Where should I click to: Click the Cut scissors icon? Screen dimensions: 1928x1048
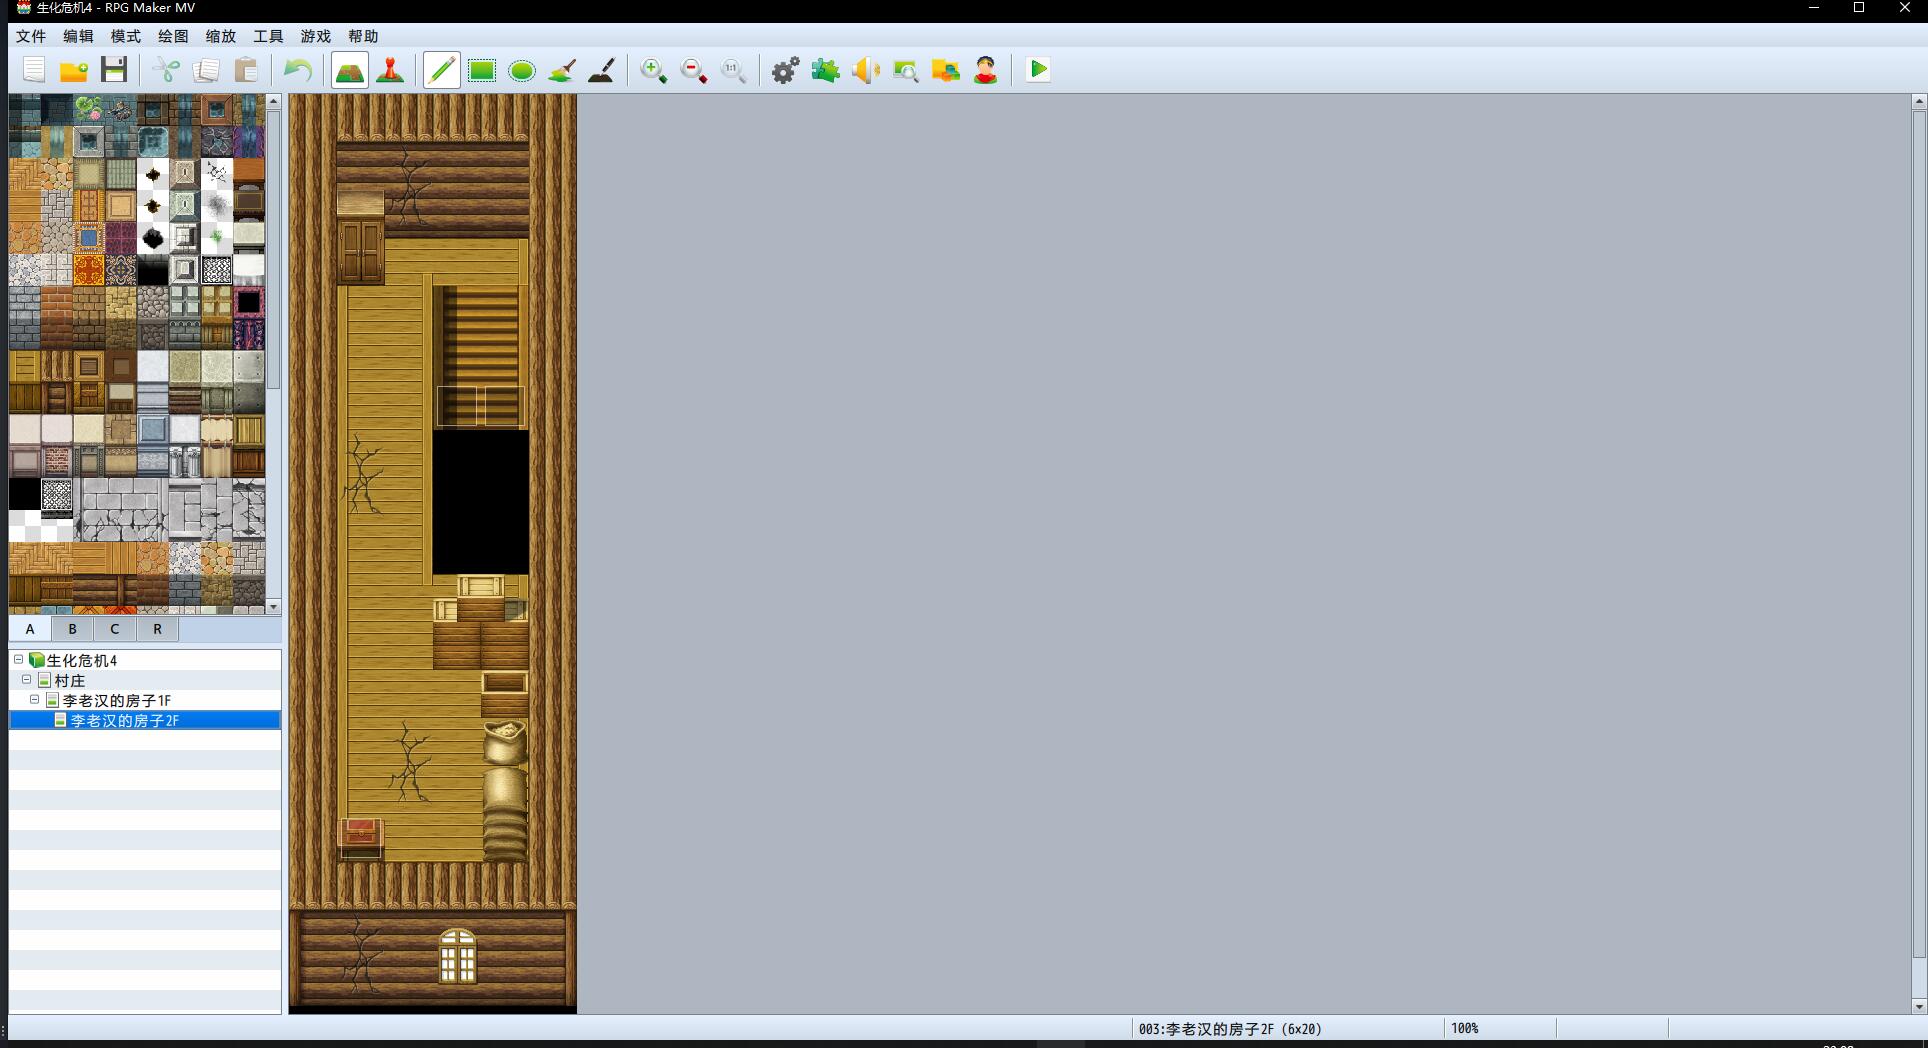tap(167, 70)
